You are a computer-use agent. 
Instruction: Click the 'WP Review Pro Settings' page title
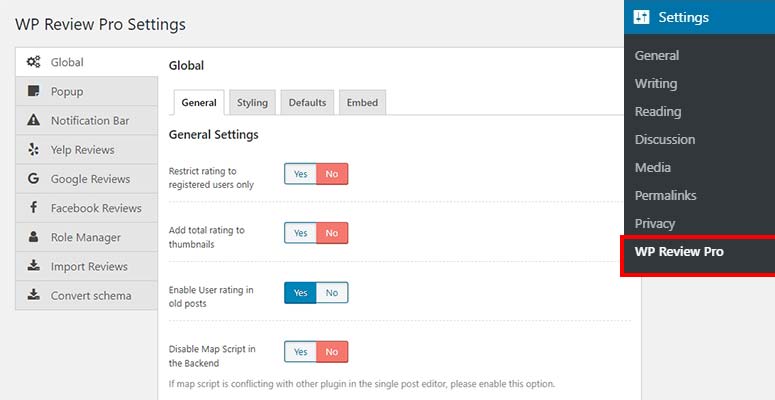(100, 24)
